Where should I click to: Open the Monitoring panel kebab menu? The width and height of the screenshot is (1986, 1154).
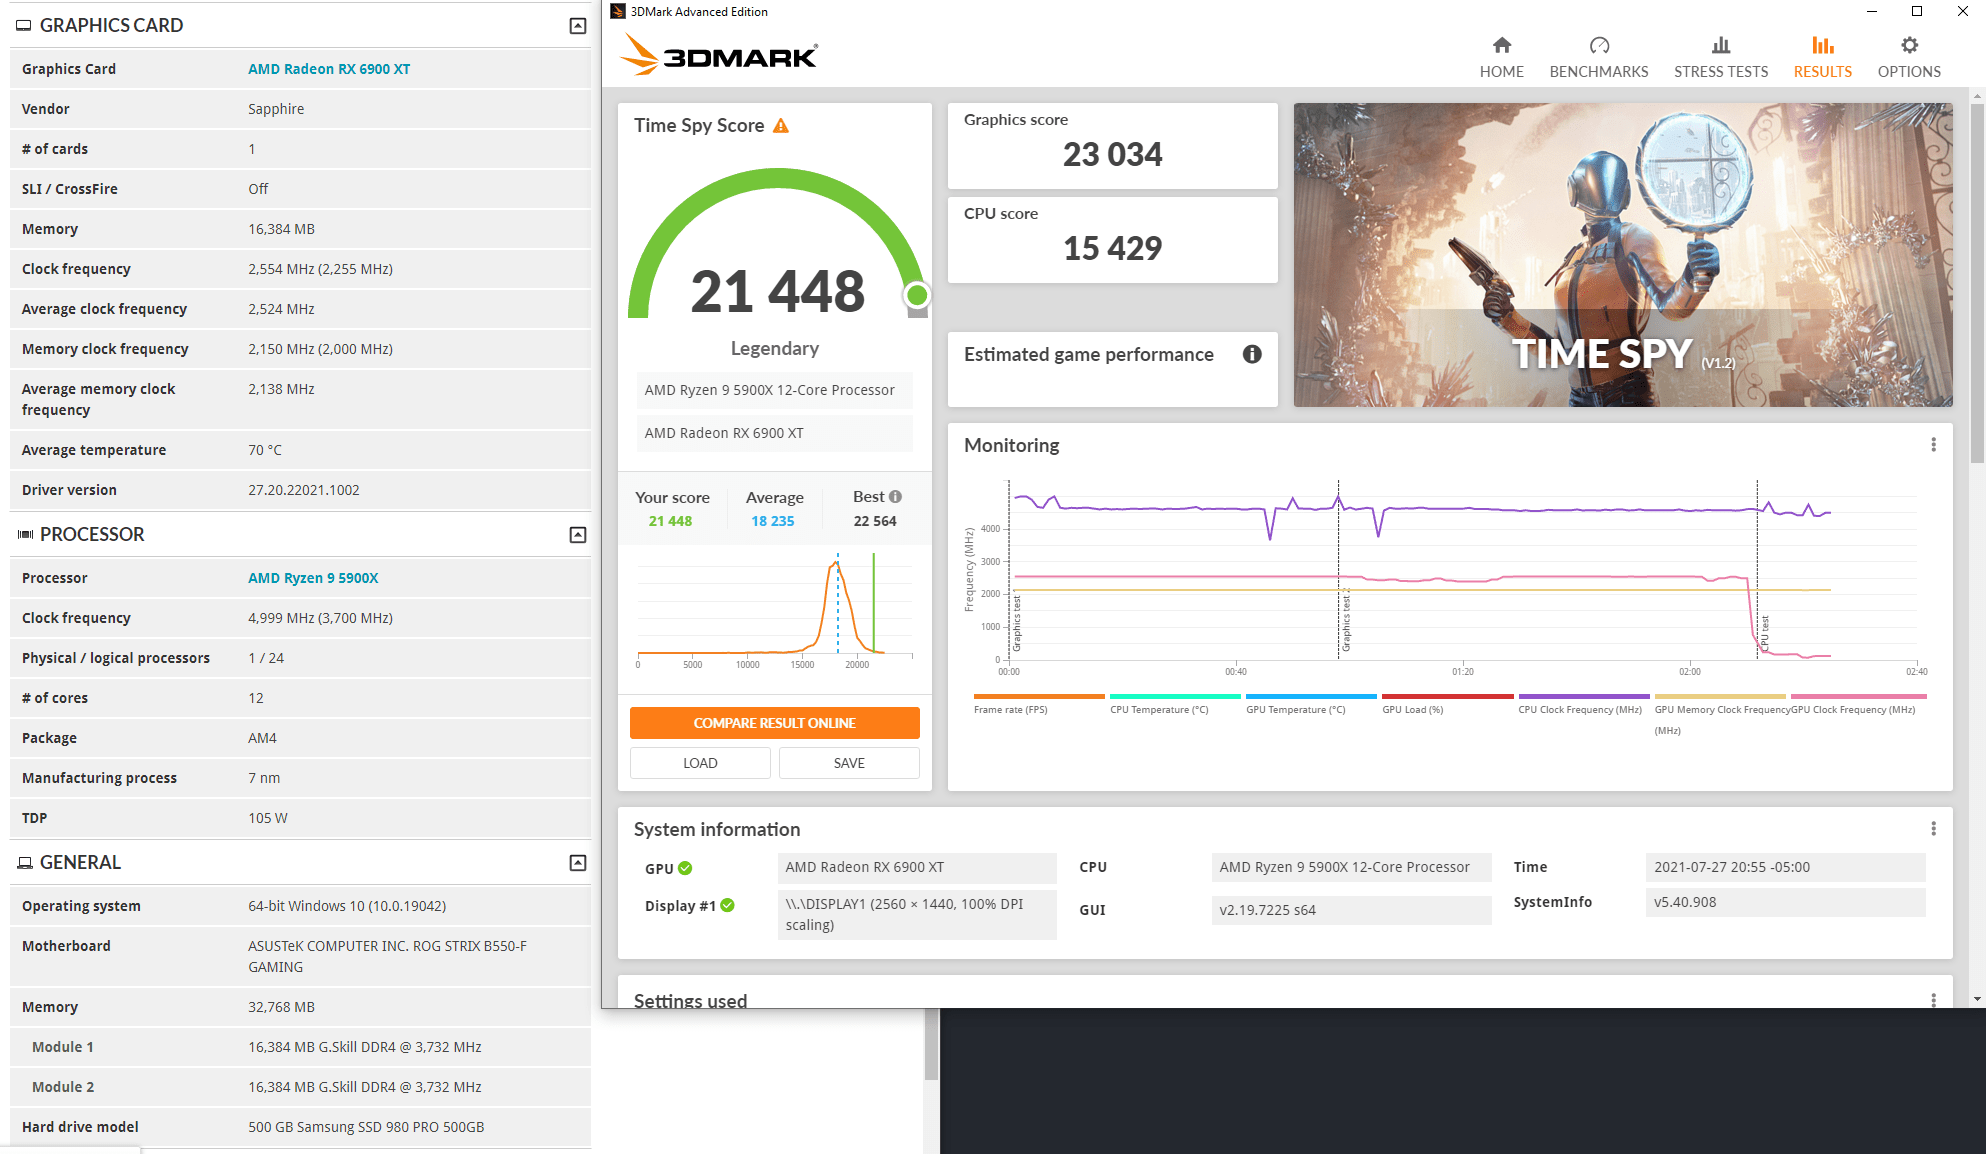click(1934, 443)
